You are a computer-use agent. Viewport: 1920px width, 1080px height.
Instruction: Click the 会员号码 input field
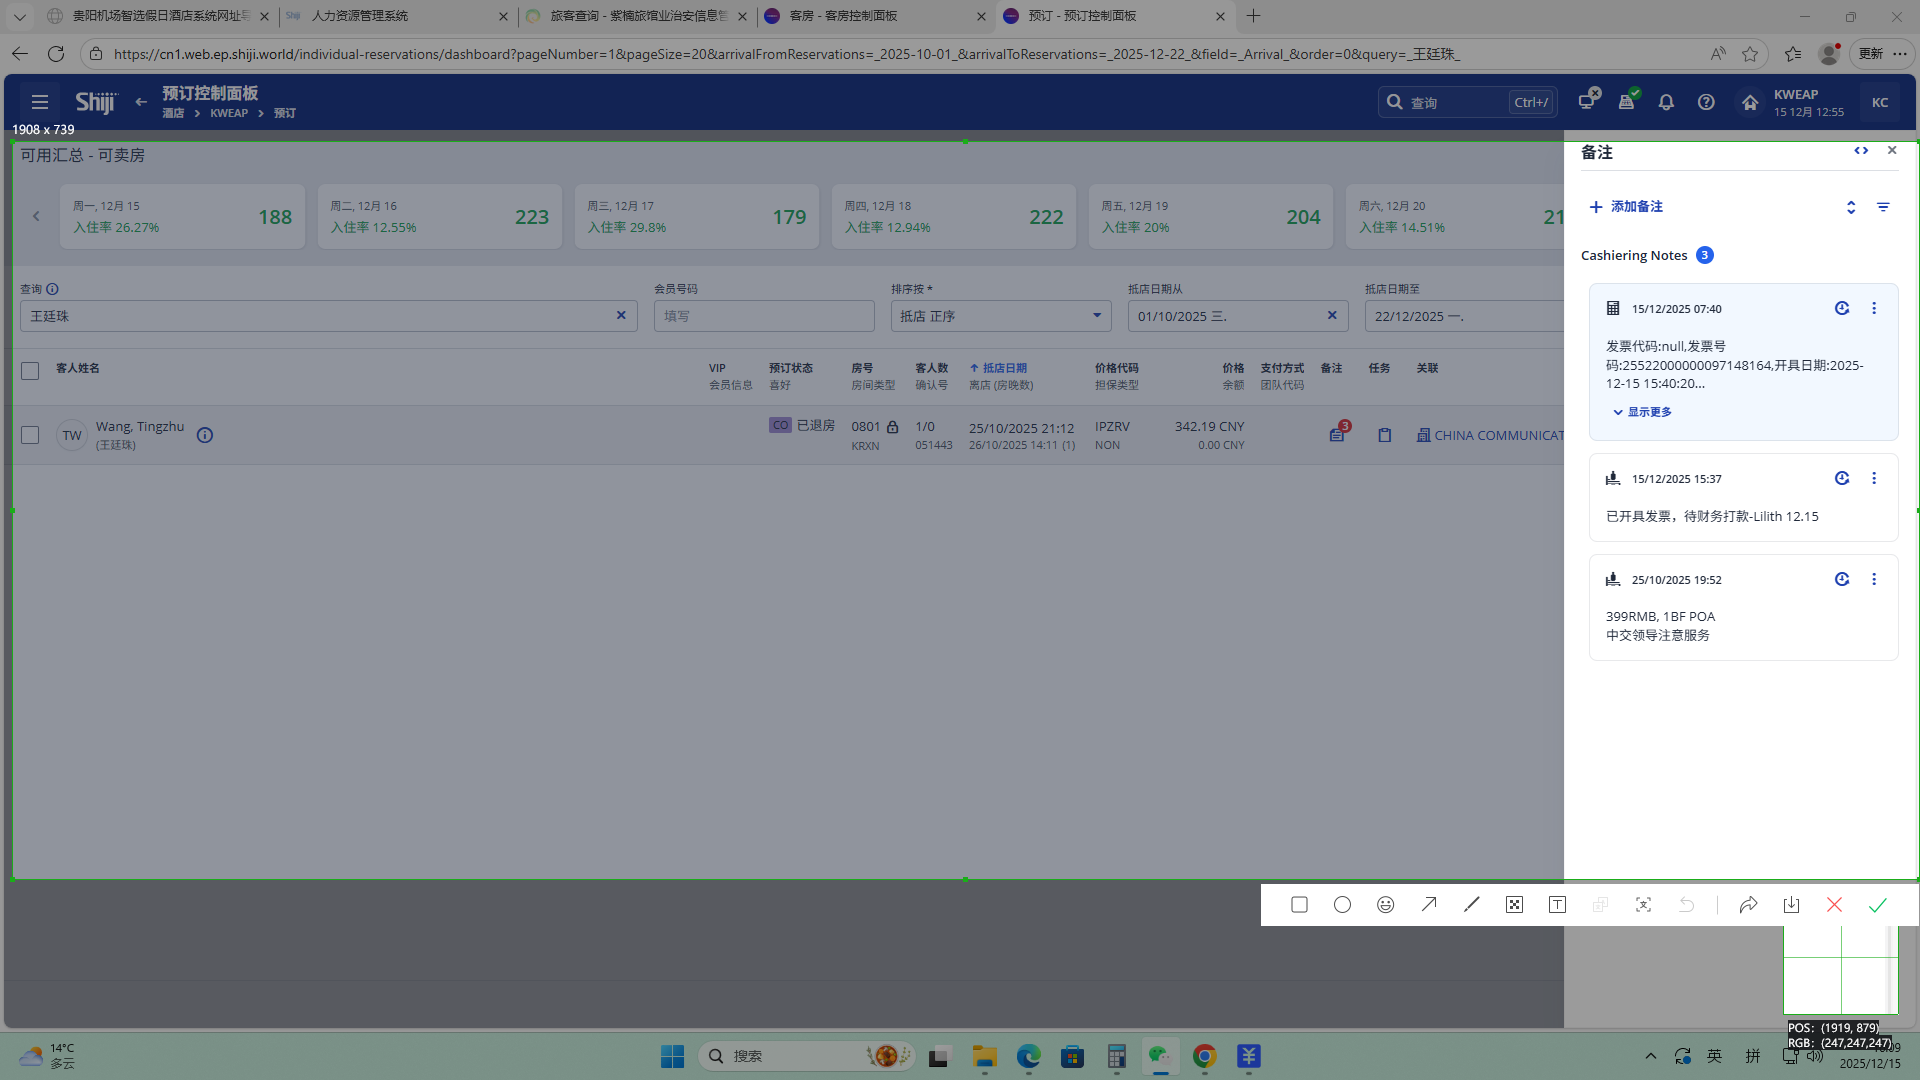point(764,316)
